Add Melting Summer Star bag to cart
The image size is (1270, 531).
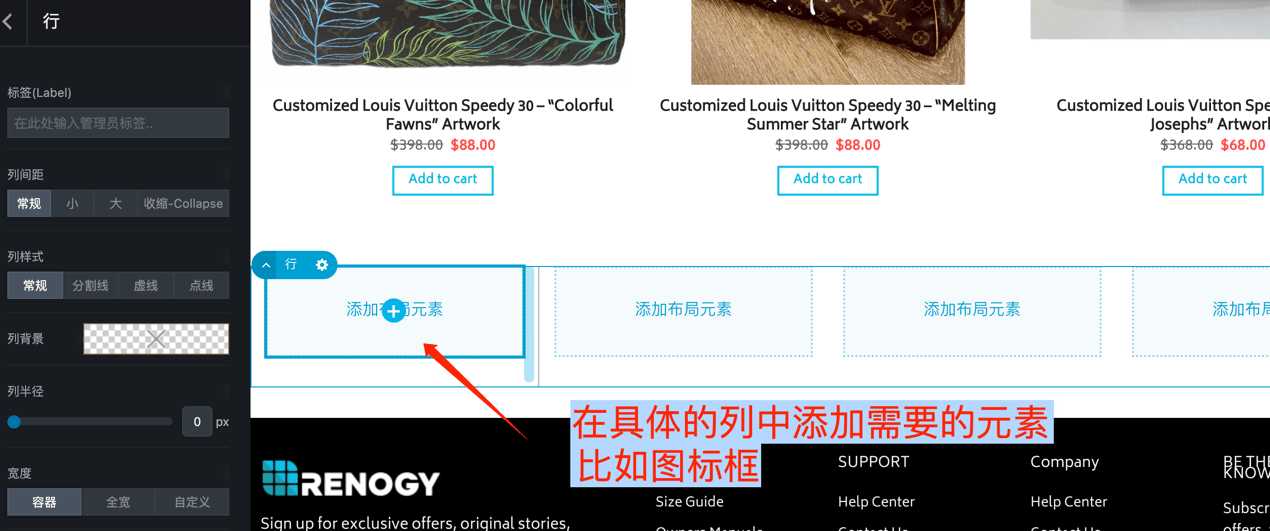point(828,180)
